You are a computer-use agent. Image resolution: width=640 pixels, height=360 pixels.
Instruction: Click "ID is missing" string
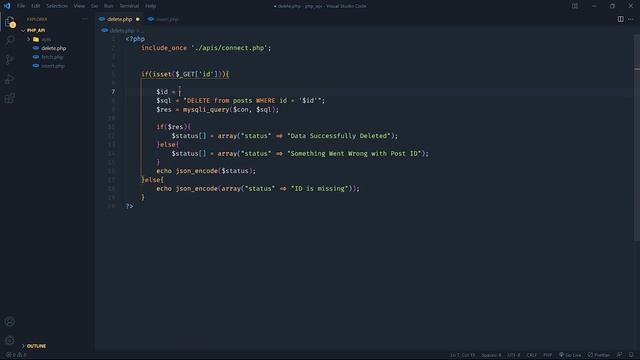(321, 189)
